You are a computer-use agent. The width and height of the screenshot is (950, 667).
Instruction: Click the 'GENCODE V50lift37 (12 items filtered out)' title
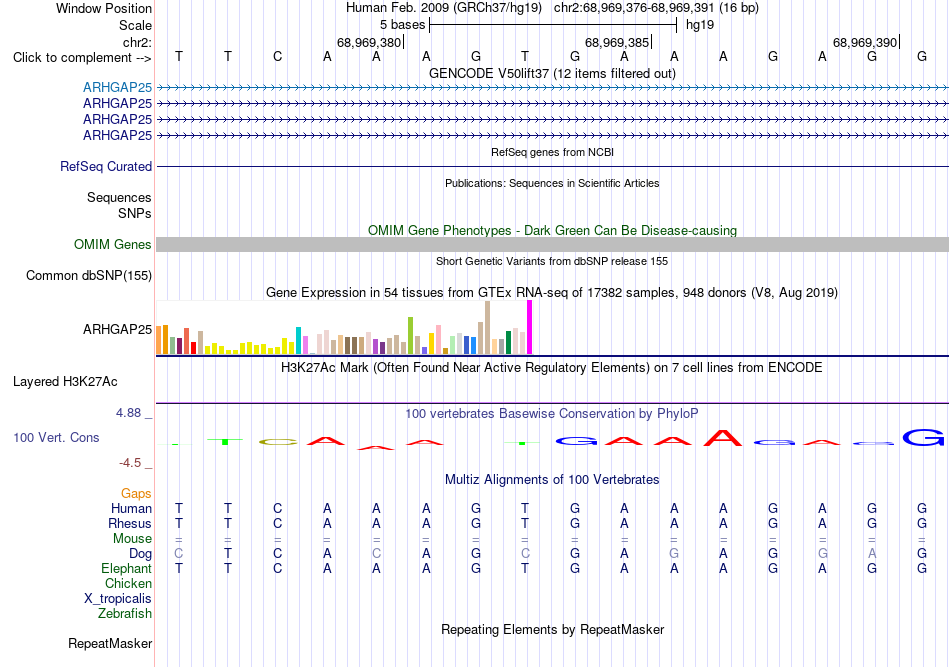pos(552,73)
